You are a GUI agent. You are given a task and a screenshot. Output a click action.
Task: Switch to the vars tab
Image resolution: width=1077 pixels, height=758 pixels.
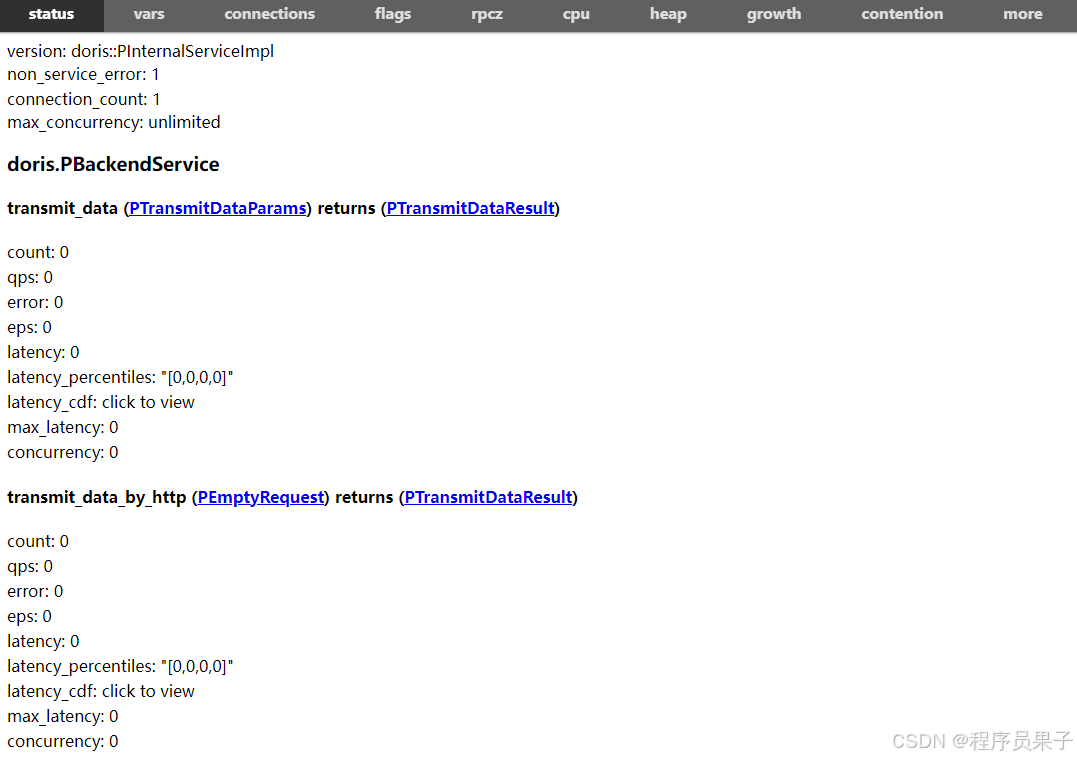point(149,14)
